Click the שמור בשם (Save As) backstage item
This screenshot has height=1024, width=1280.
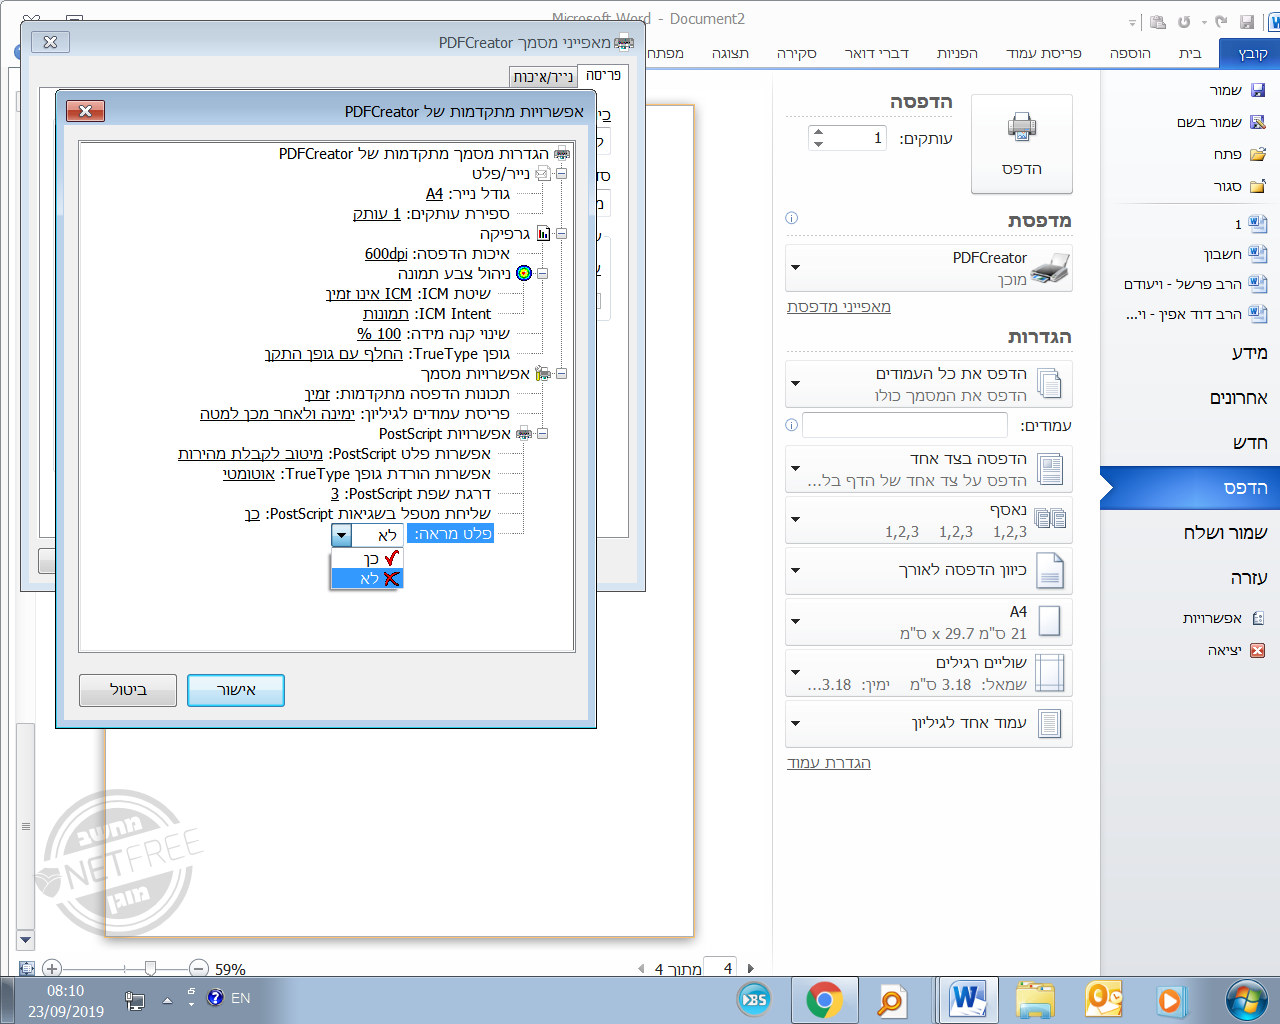tap(1221, 122)
